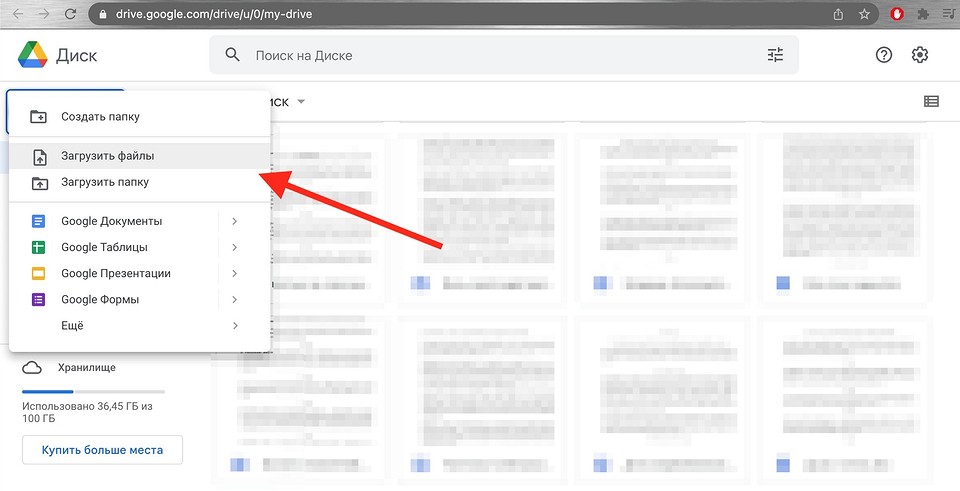Bookmark this page with star icon
The image size is (960, 491).
coord(863,14)
